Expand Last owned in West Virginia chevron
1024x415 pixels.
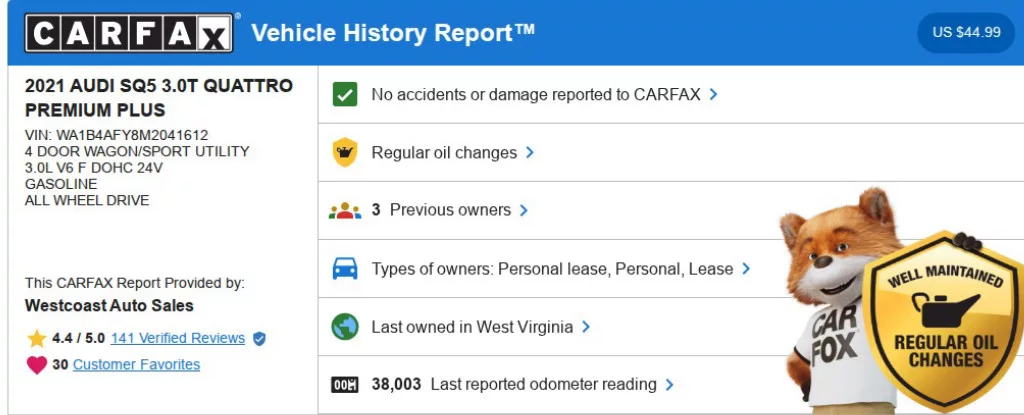(586, 327)
